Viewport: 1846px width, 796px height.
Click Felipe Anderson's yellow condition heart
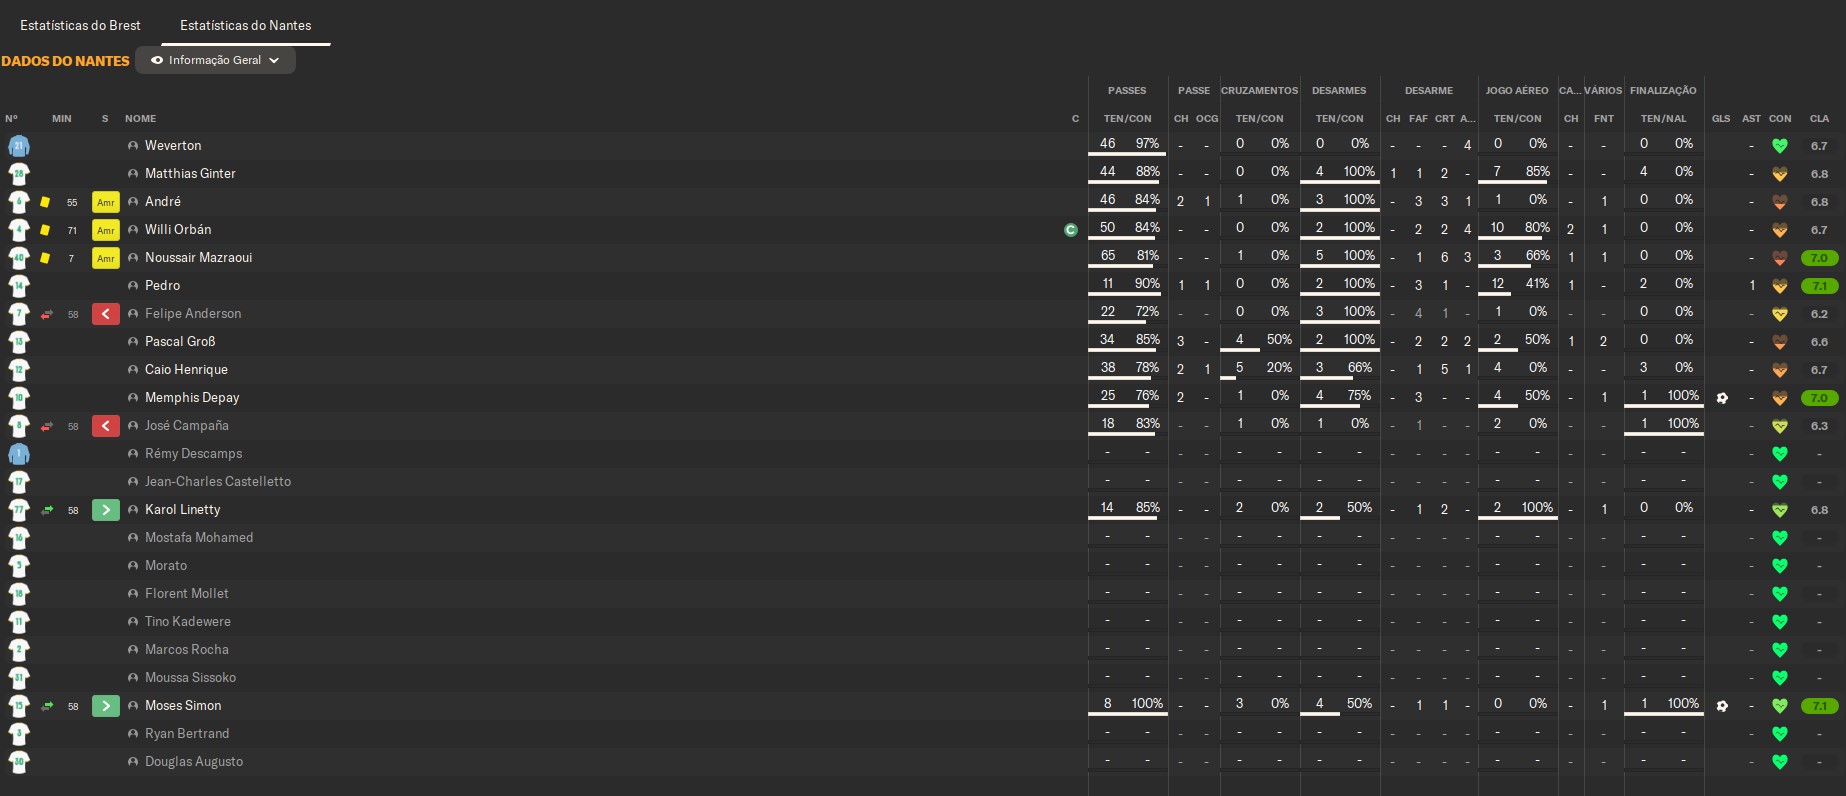[1780, 314]
